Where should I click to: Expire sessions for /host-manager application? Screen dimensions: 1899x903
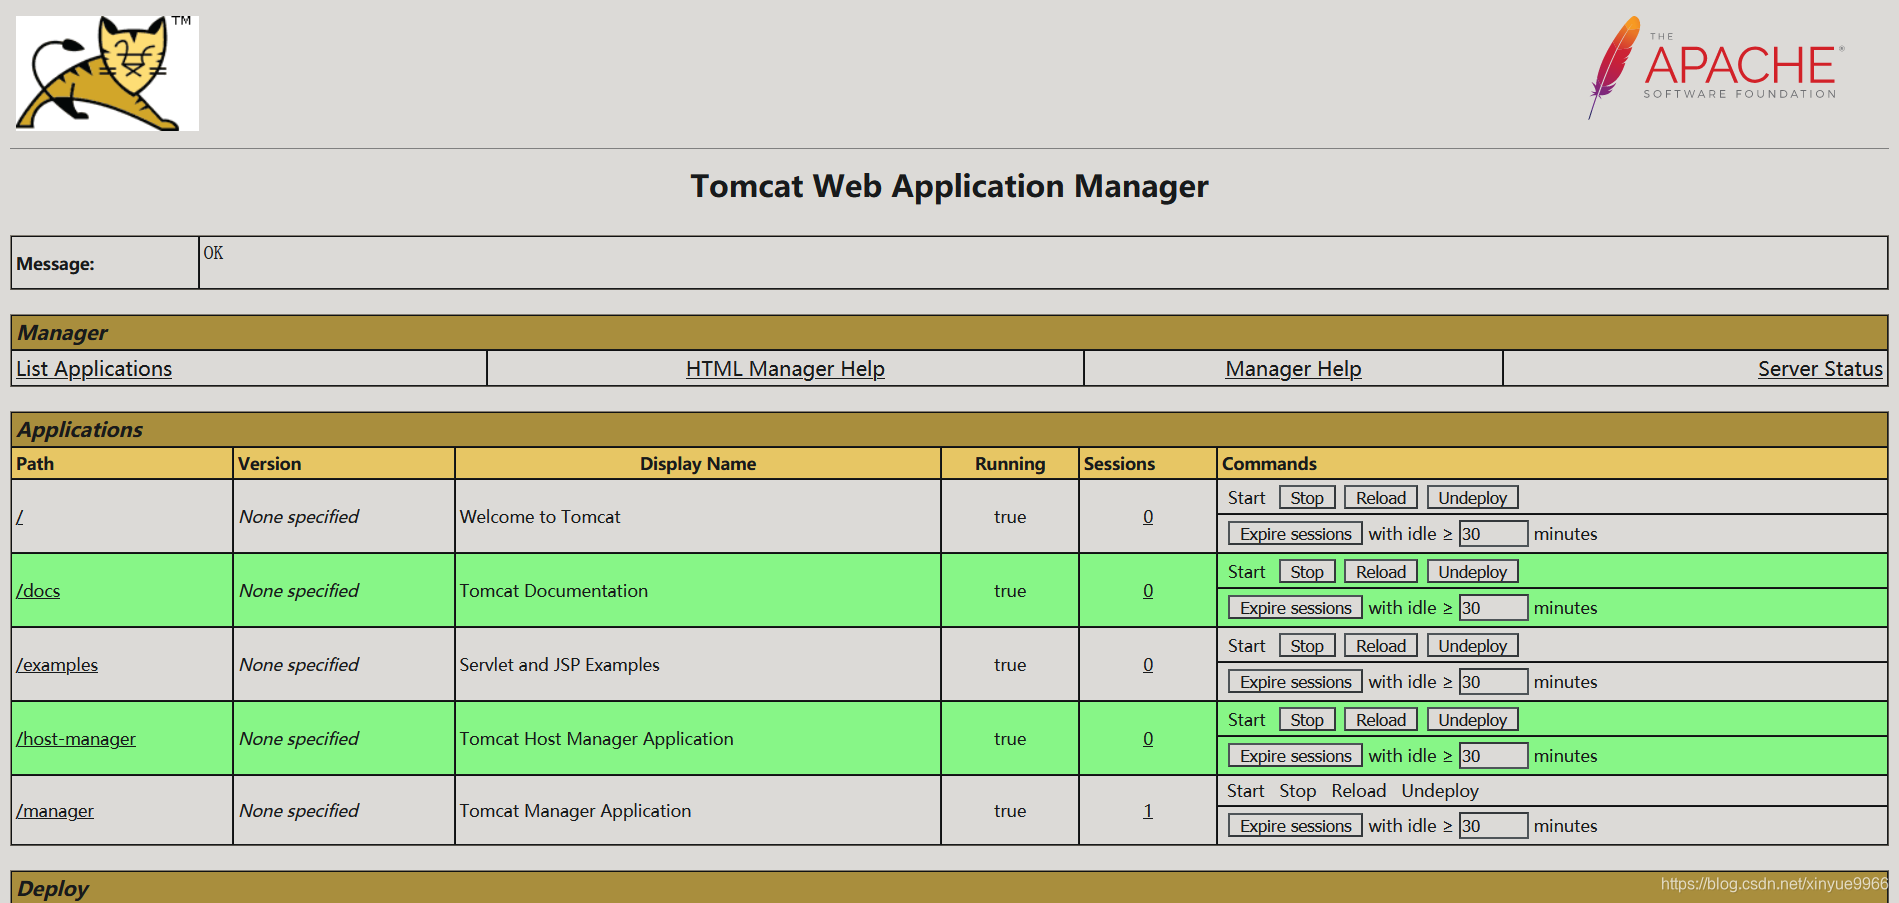click(1296, 756)
